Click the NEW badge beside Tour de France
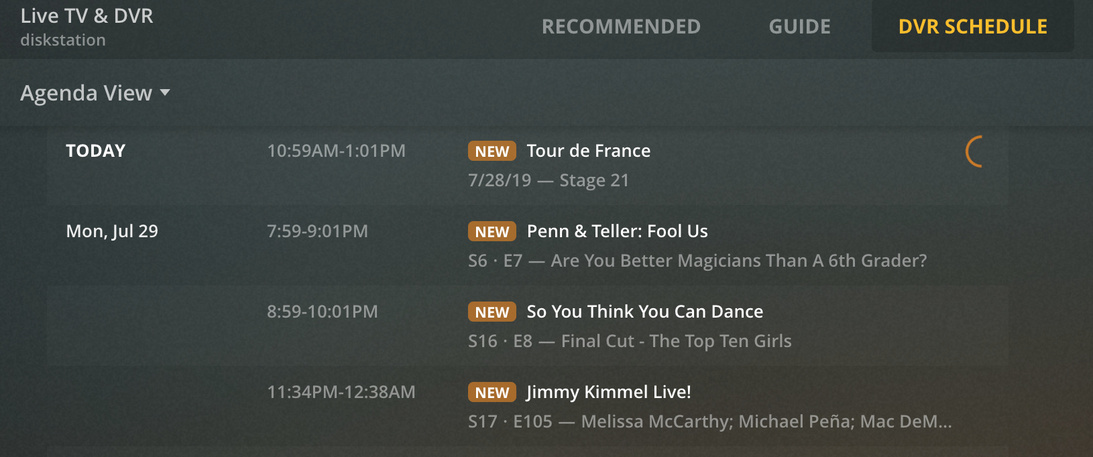Image resolution: width=1093 pixels, height=457 pixels. point(491,151)
